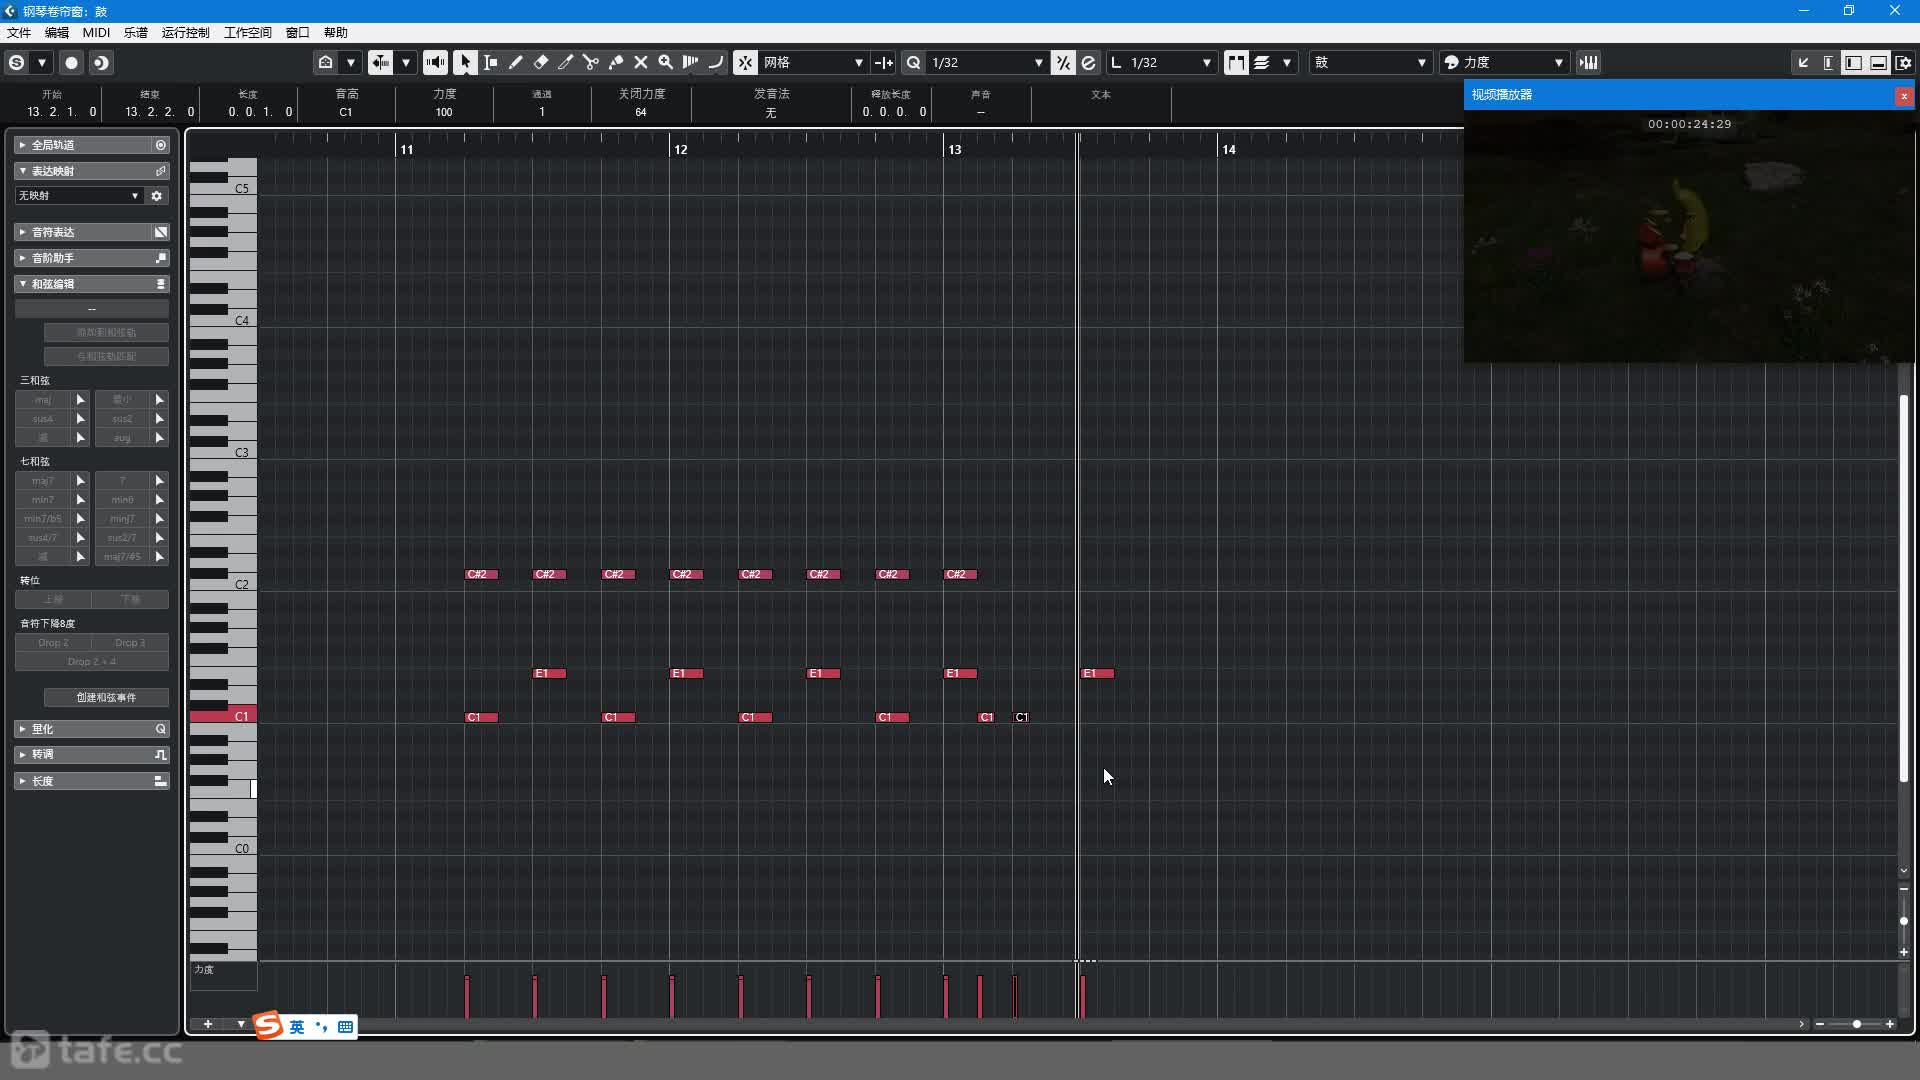
Task: Open the 文件 menu
Action: point(18,32)
